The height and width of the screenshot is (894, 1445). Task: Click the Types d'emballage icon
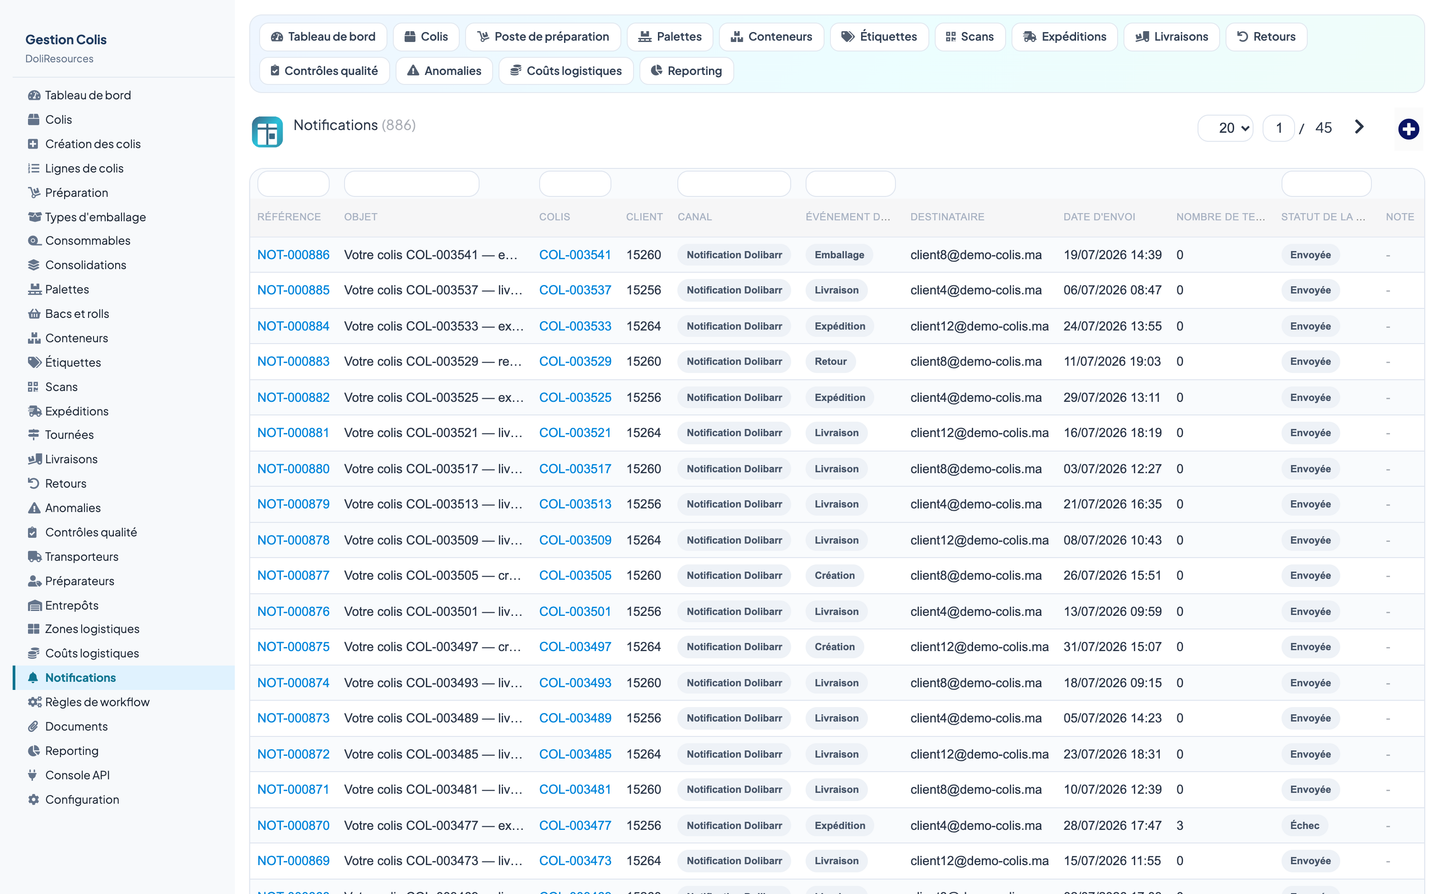point(34,217)
